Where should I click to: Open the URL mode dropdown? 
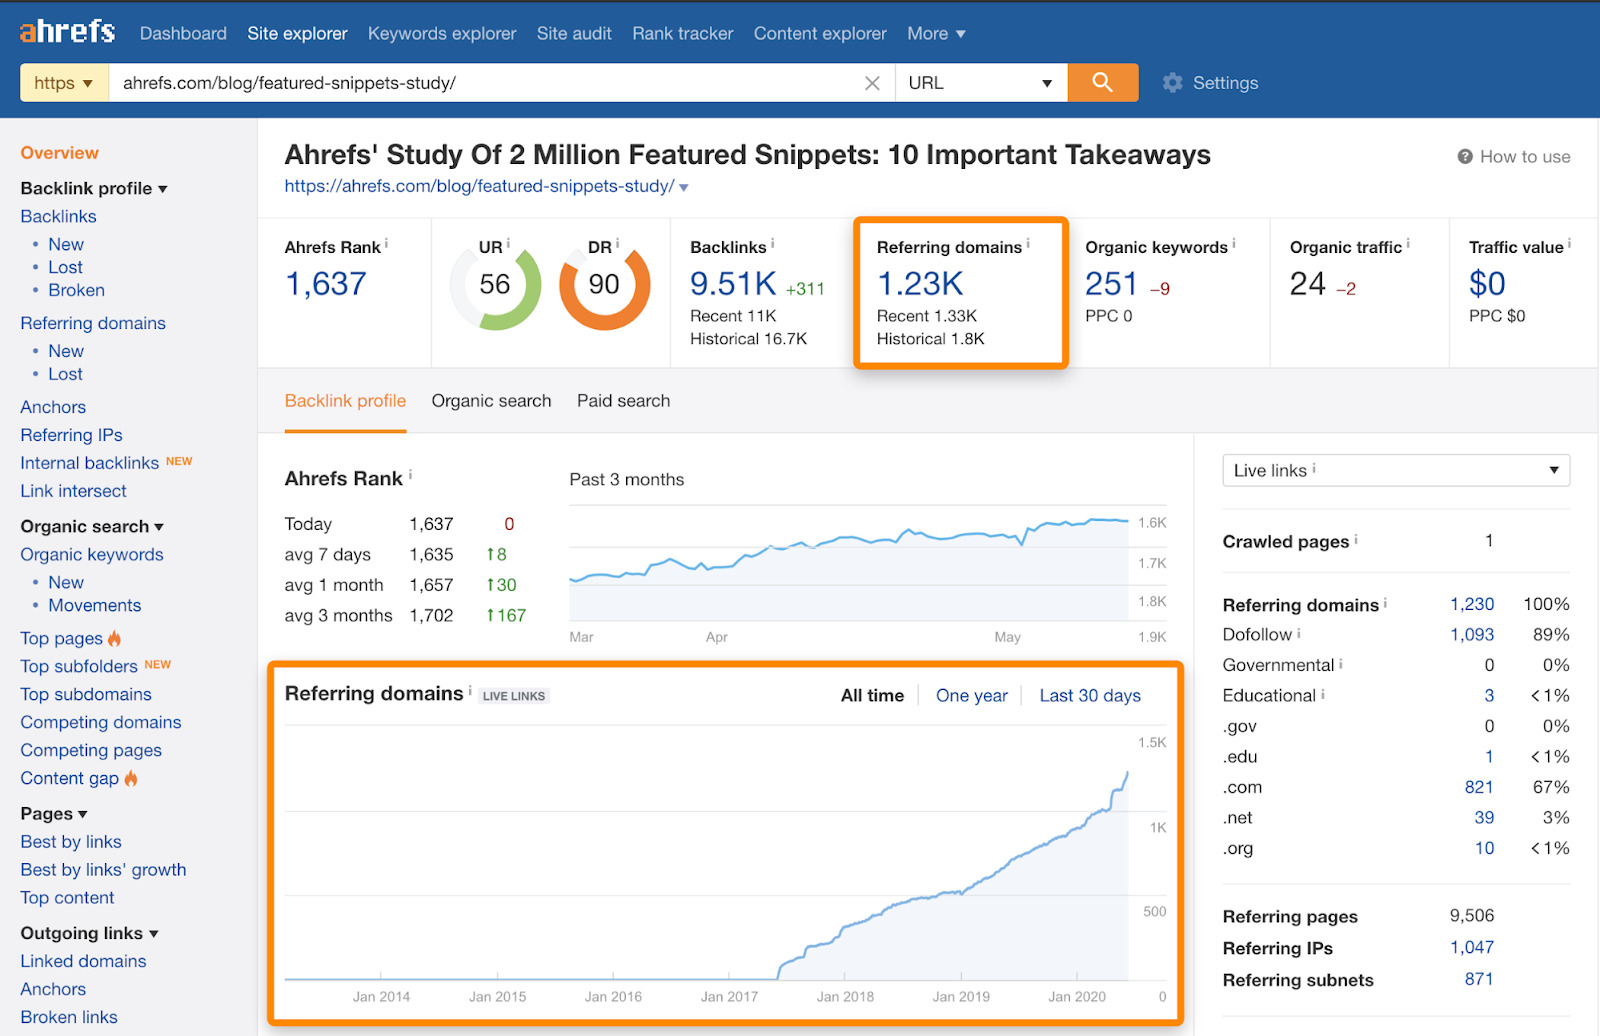point(980,83)
